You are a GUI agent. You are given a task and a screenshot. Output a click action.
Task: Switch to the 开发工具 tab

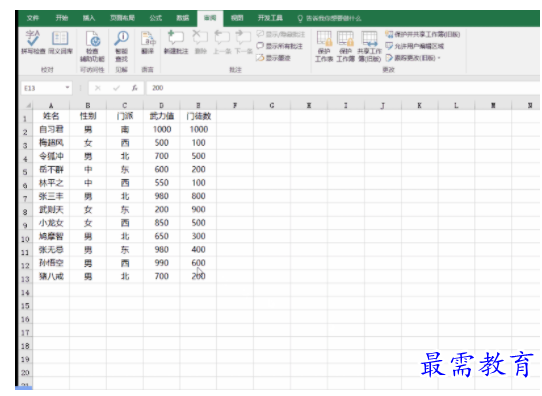coord(270,18)
